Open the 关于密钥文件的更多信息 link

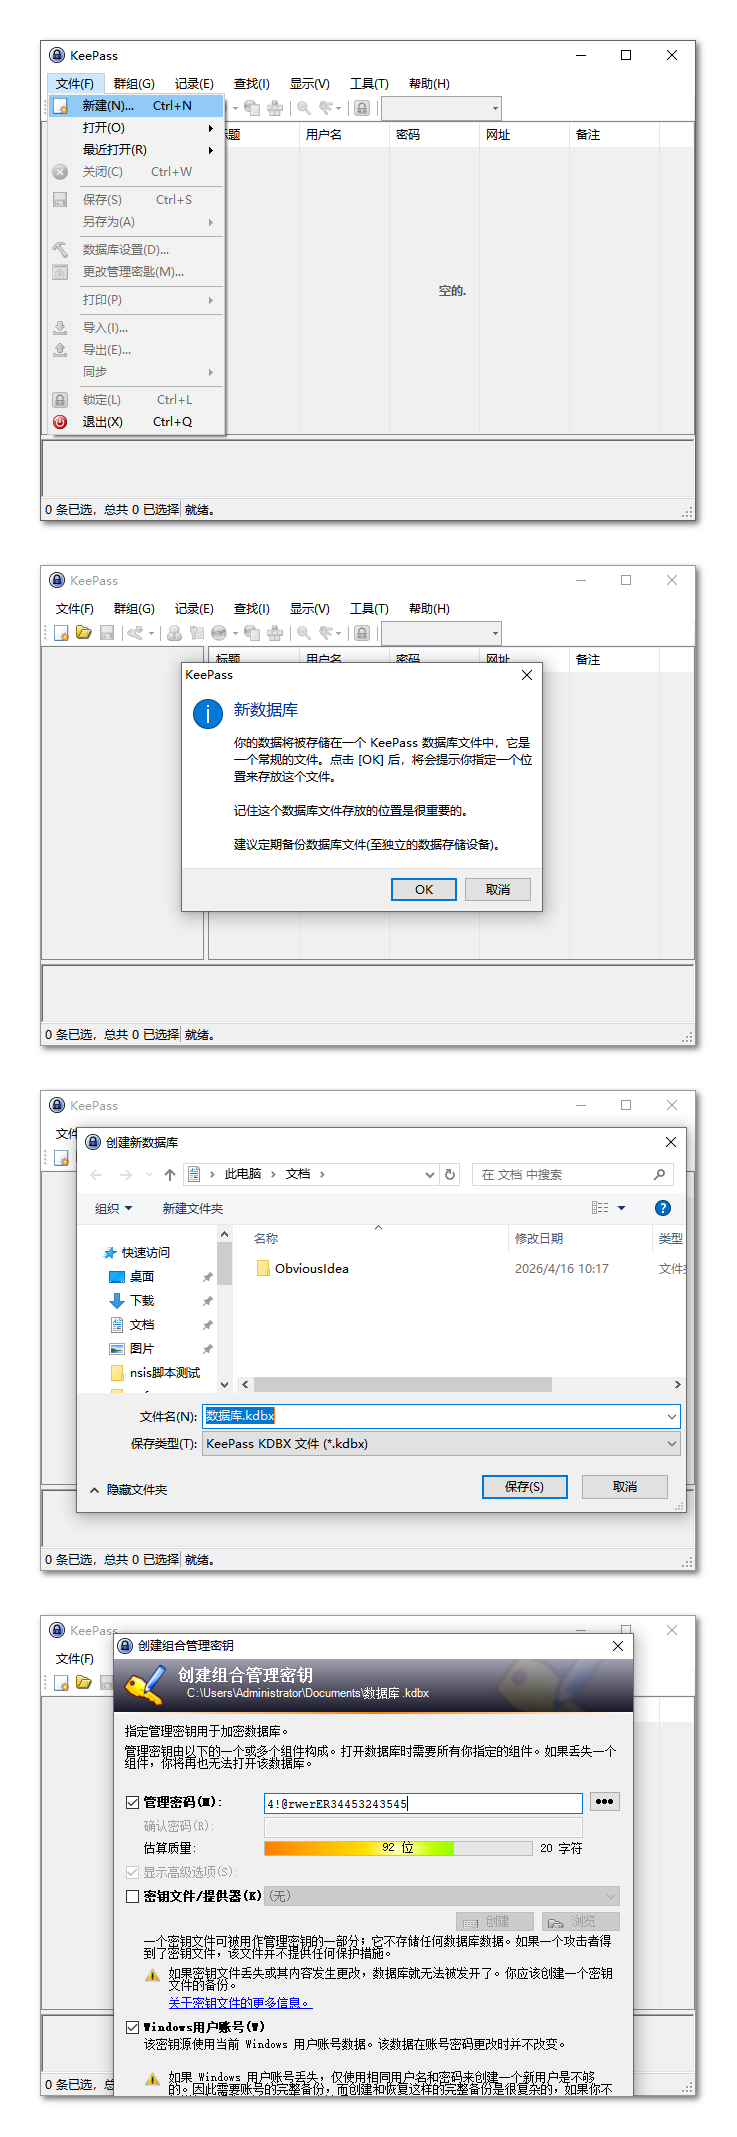(240, 2002)
